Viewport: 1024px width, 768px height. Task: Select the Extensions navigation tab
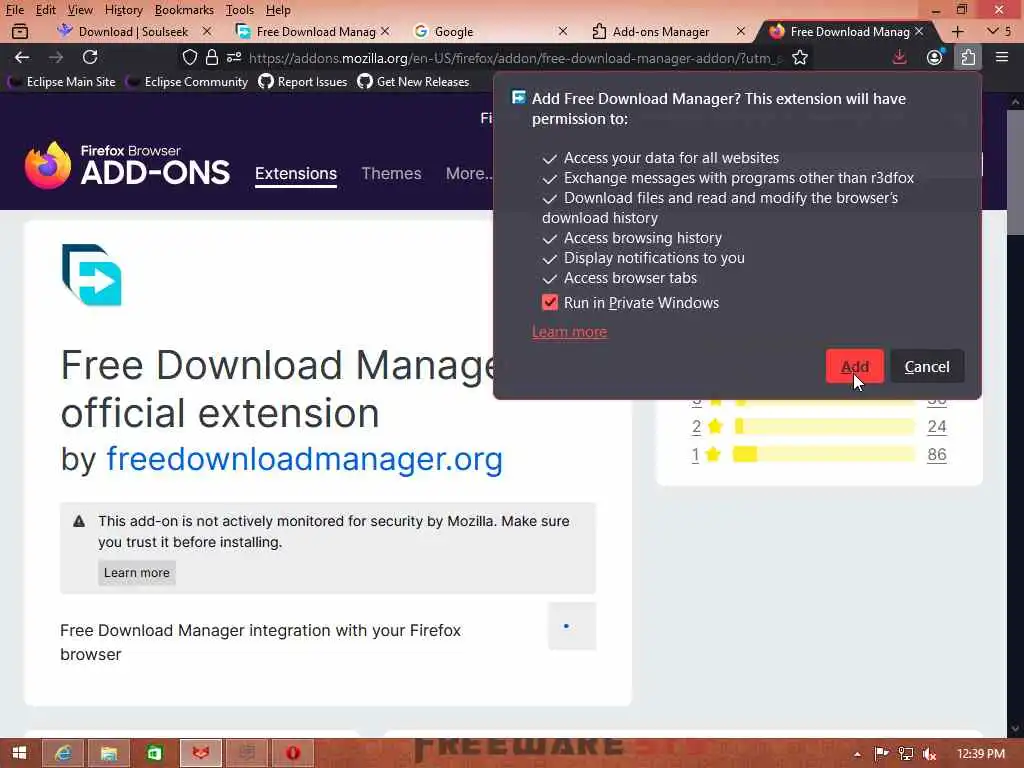click(296, 174)
